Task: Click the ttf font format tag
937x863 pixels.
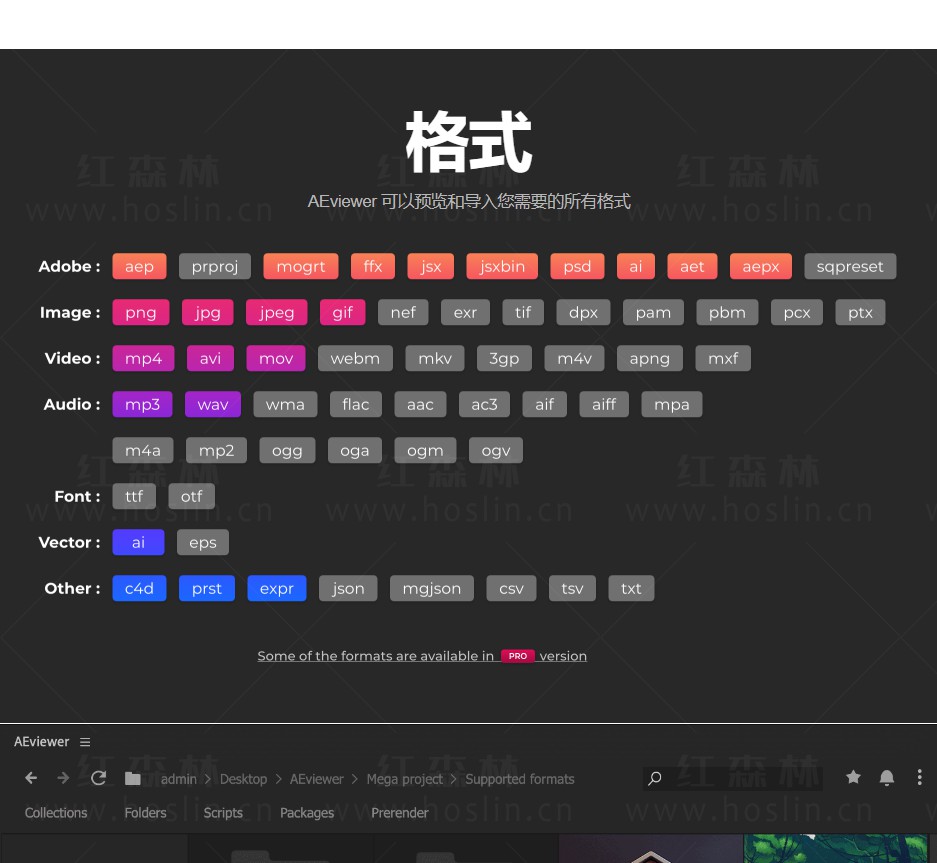Action: click(134, 497)
